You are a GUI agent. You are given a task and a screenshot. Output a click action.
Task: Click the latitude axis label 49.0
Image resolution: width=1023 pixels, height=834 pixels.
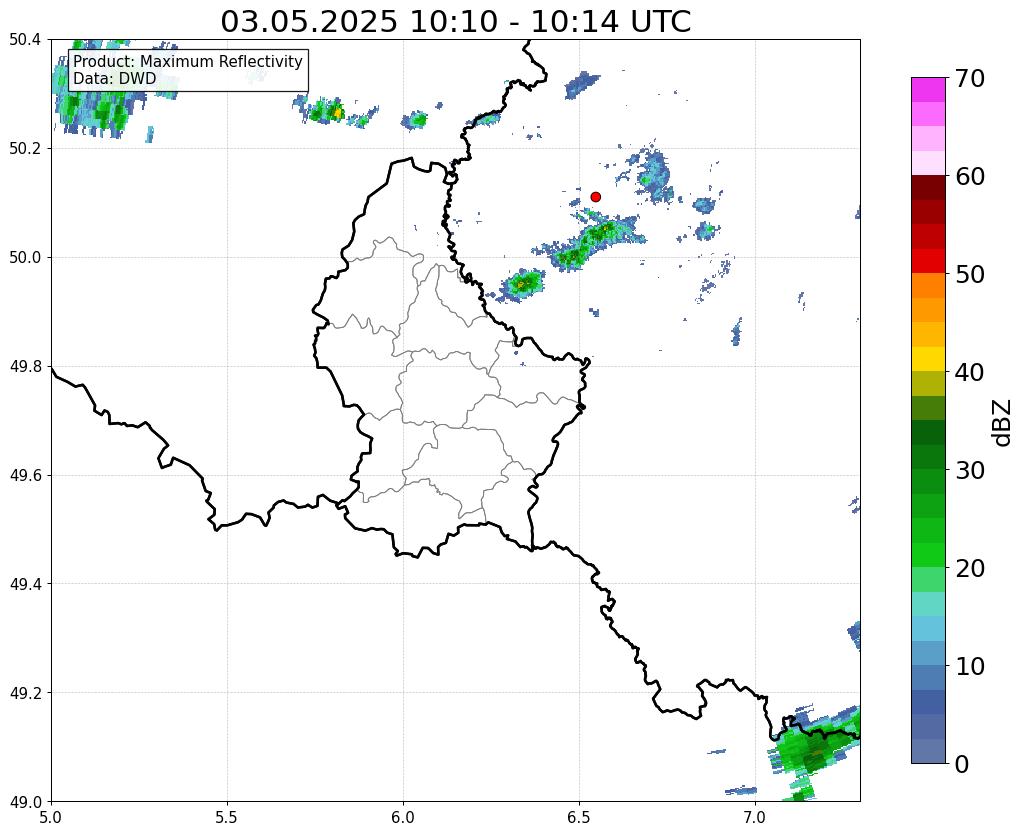click(x=25, y=802)
